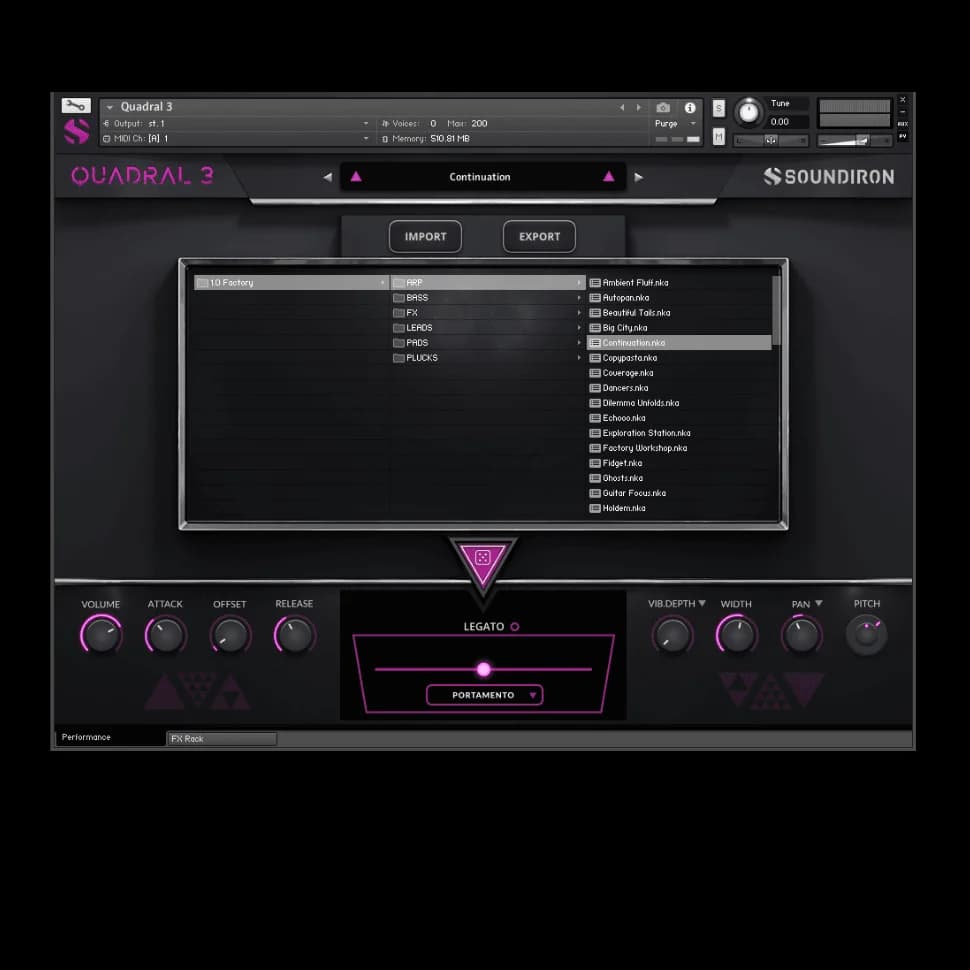This screenshot has height=970, width=970.
Task: Adjust the Portamento slider handle
Action: (484, 669)
